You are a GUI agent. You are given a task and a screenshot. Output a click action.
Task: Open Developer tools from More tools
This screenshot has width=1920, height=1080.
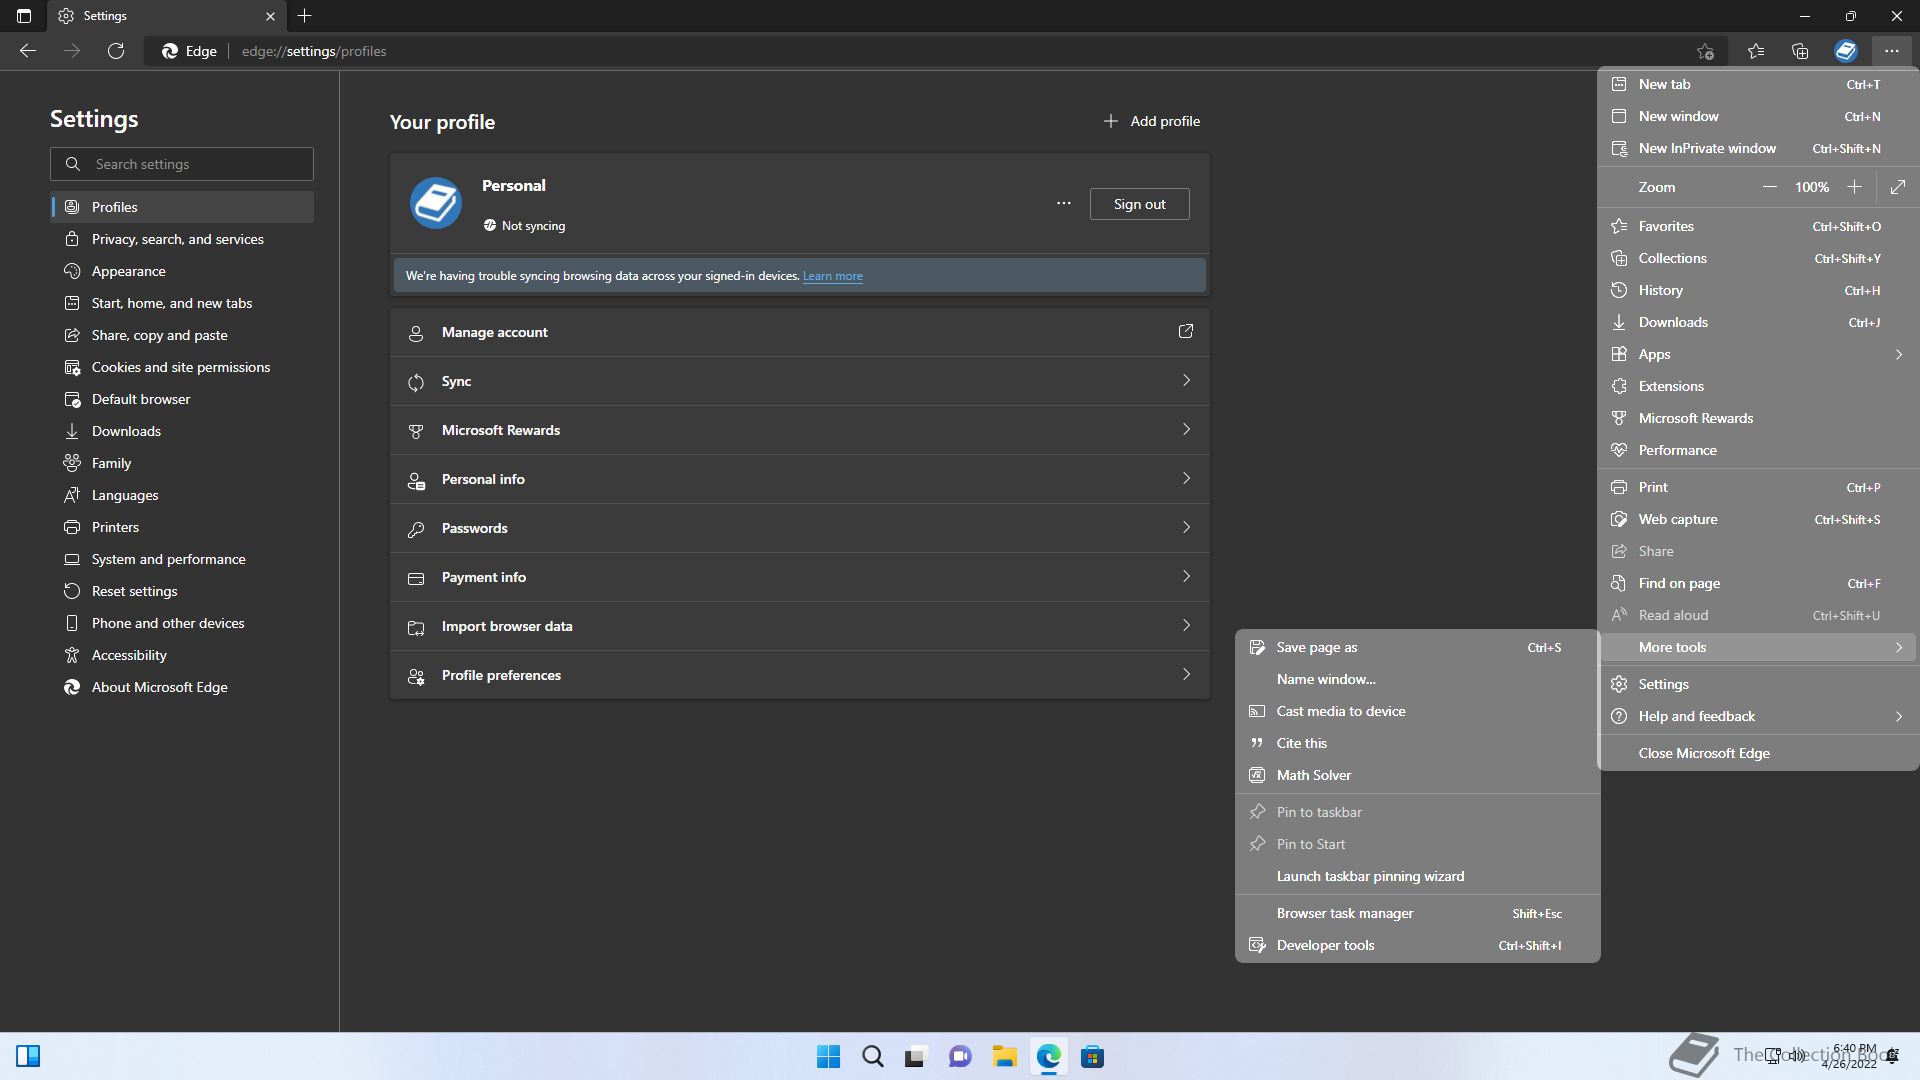tap(1418, 945)
